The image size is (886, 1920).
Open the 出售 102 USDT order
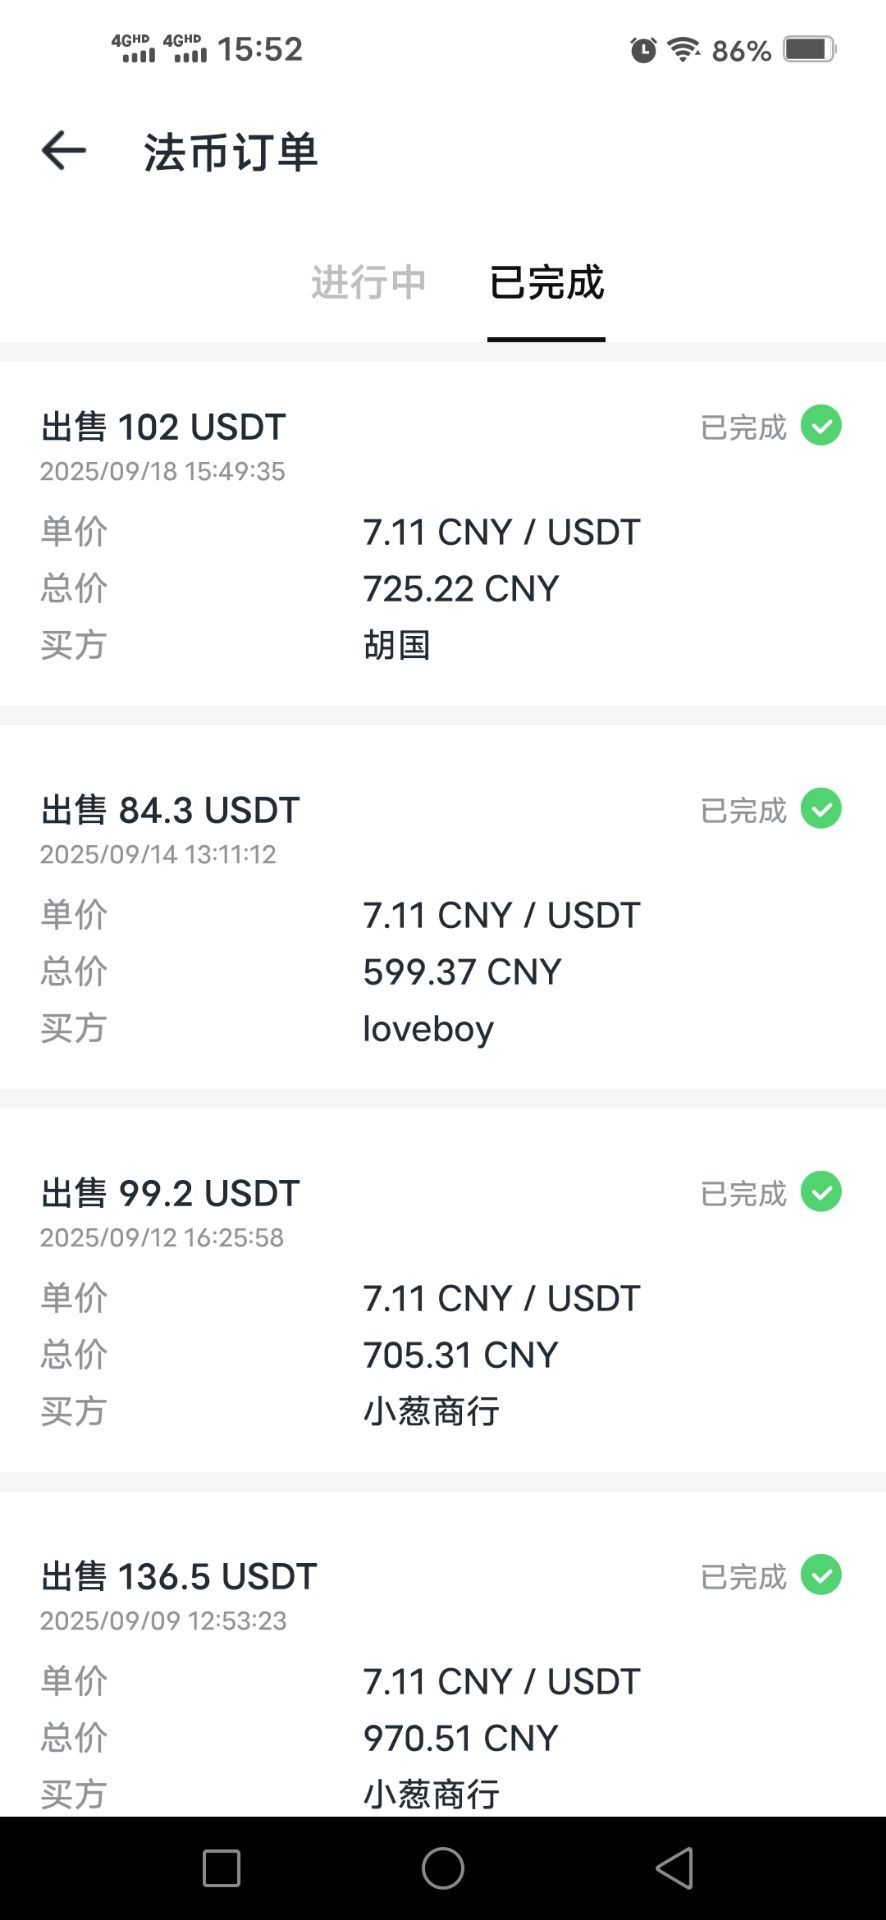(x=163, y=427)
